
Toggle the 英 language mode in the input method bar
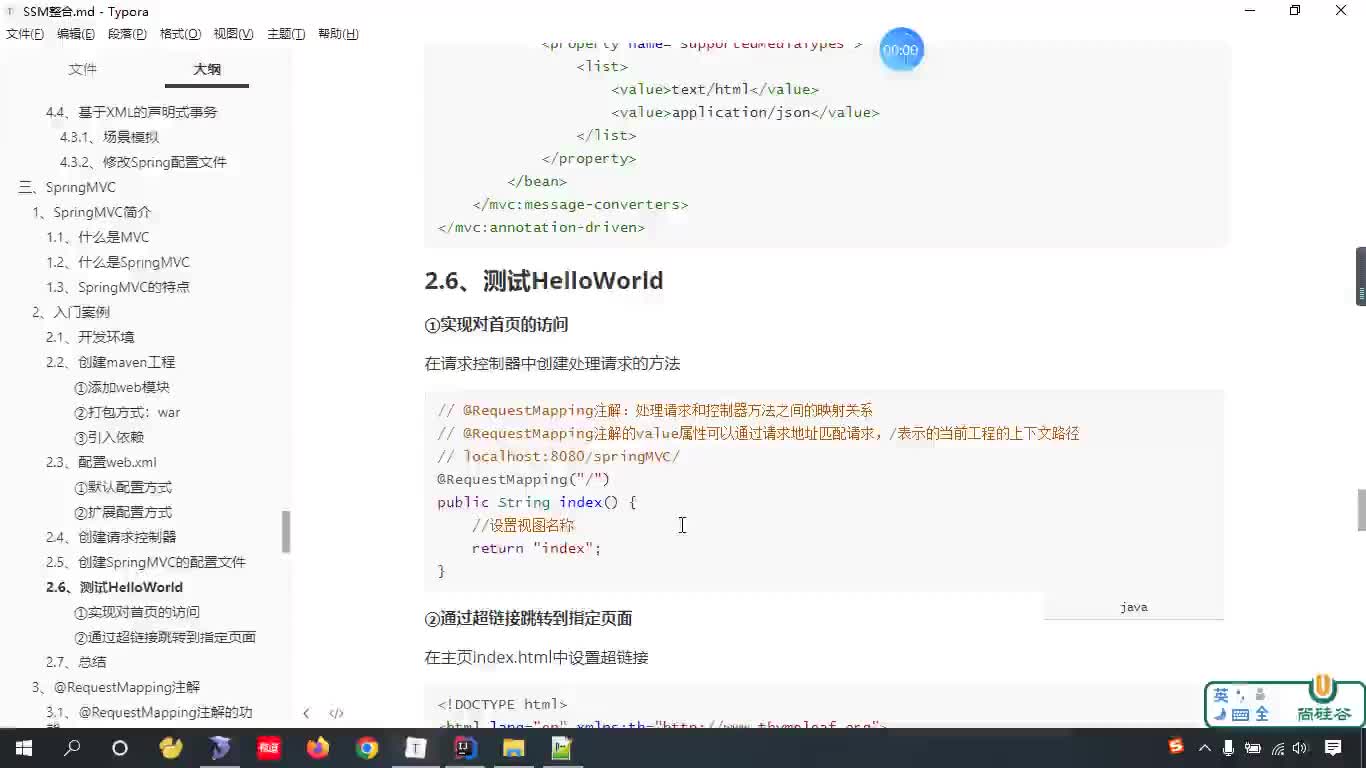(x=1220, y=695)
